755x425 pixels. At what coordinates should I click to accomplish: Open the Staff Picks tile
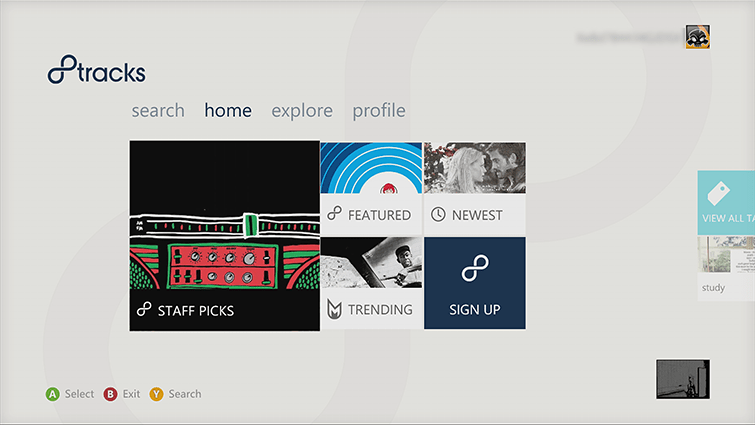coord(224,235)
